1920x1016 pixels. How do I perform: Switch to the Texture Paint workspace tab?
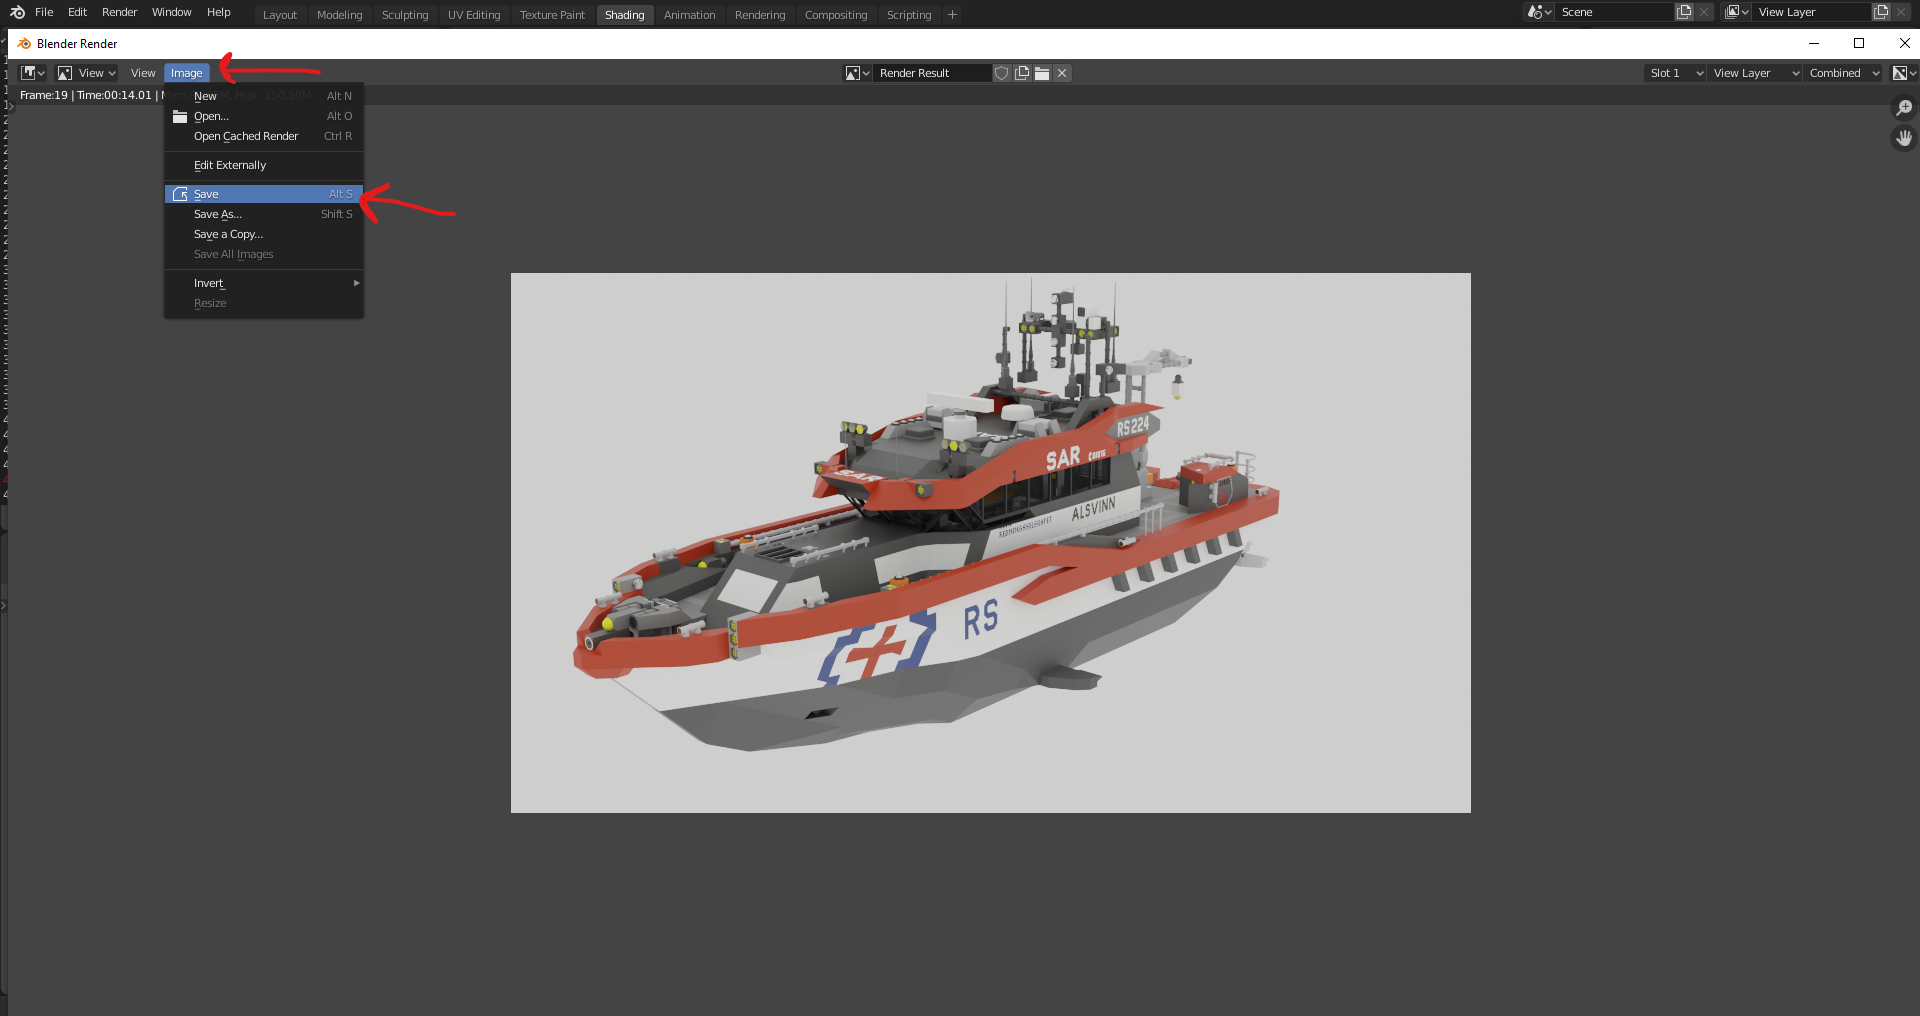tap(552, 15)
